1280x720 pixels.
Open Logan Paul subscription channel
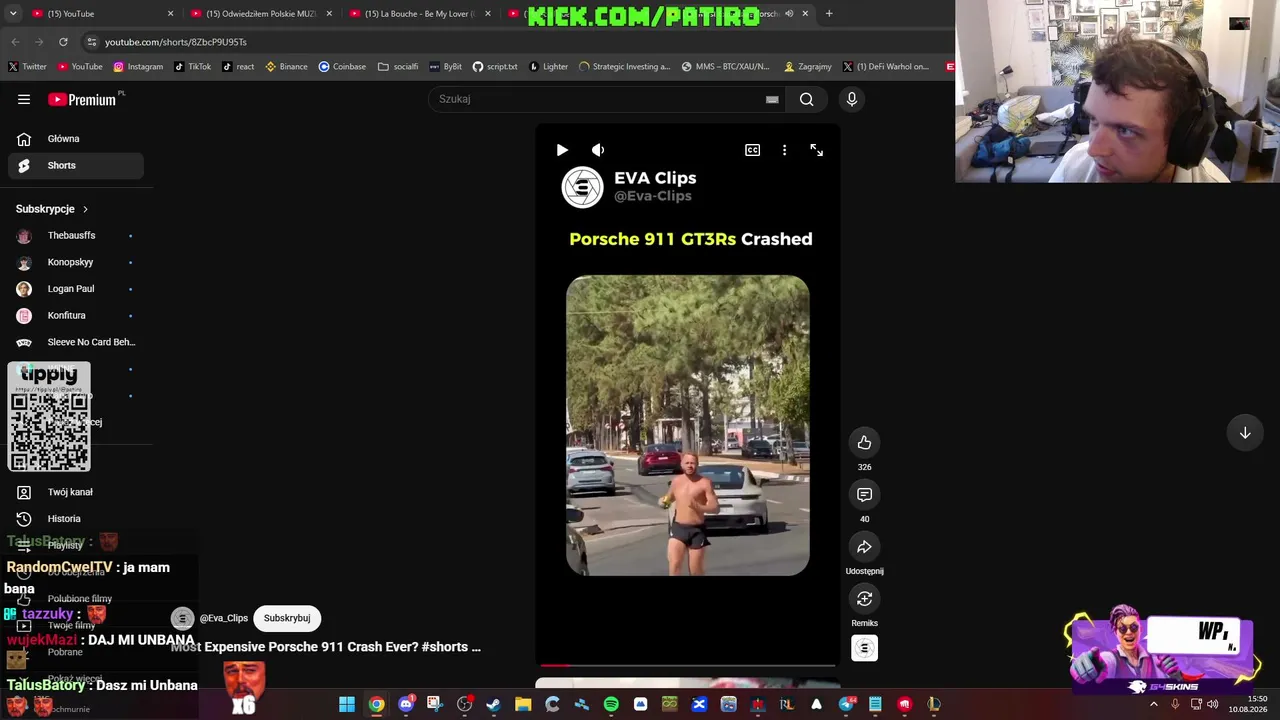76,289
